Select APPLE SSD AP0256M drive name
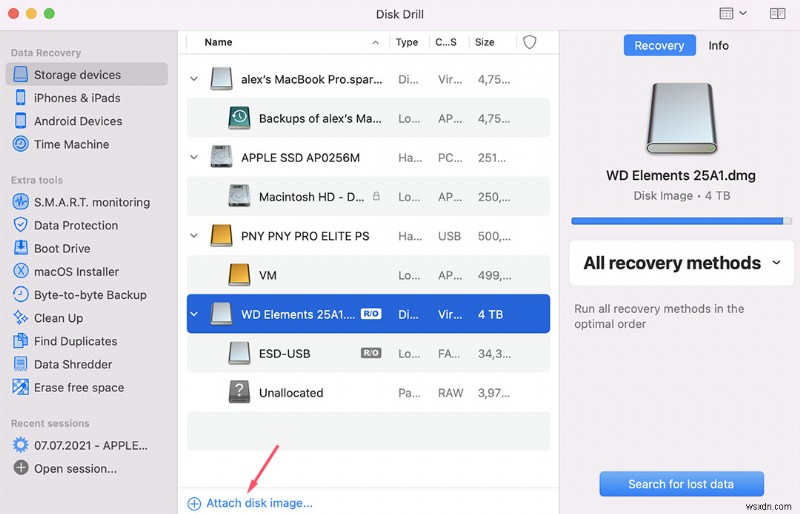Viewport: 800px width, 514px height. coord(301,158)
